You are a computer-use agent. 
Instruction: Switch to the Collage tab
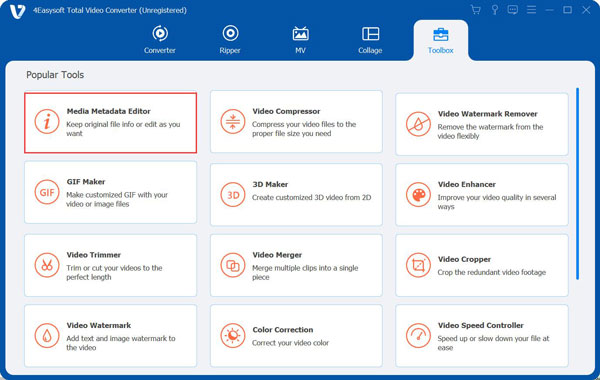[x=370, y=40]
